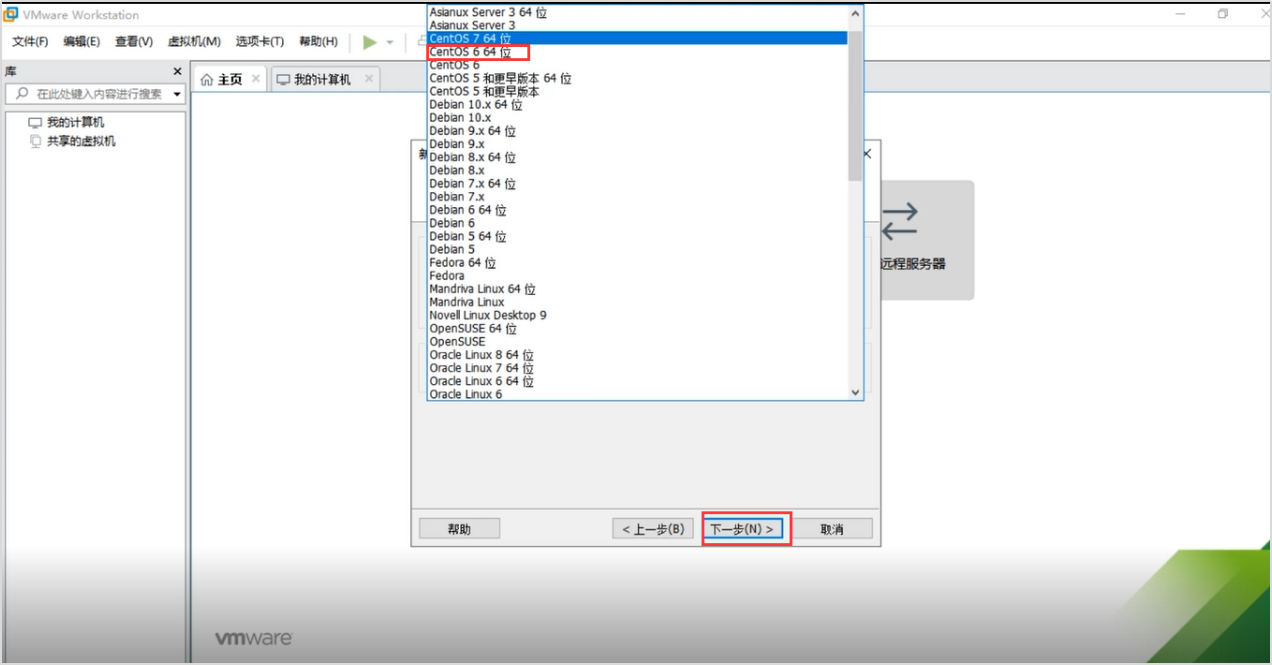Open the 编辑(E) menu

tap(82, 42)
